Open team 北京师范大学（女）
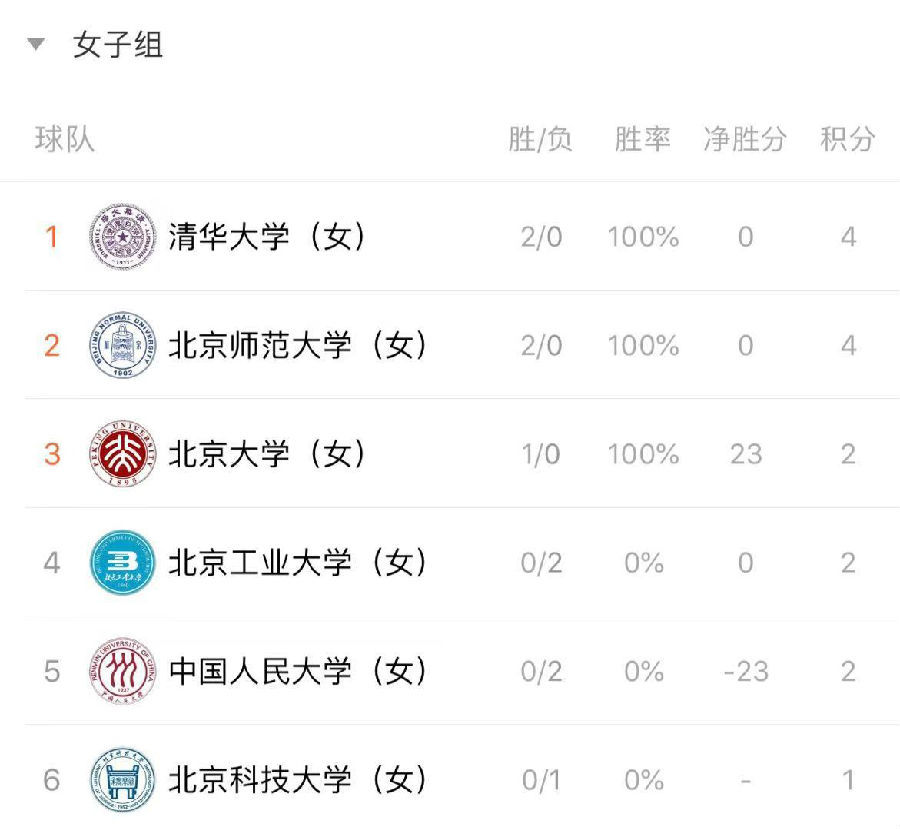This screenshot has height=829, width=900. pyautogui.click(x=297, y=345)
